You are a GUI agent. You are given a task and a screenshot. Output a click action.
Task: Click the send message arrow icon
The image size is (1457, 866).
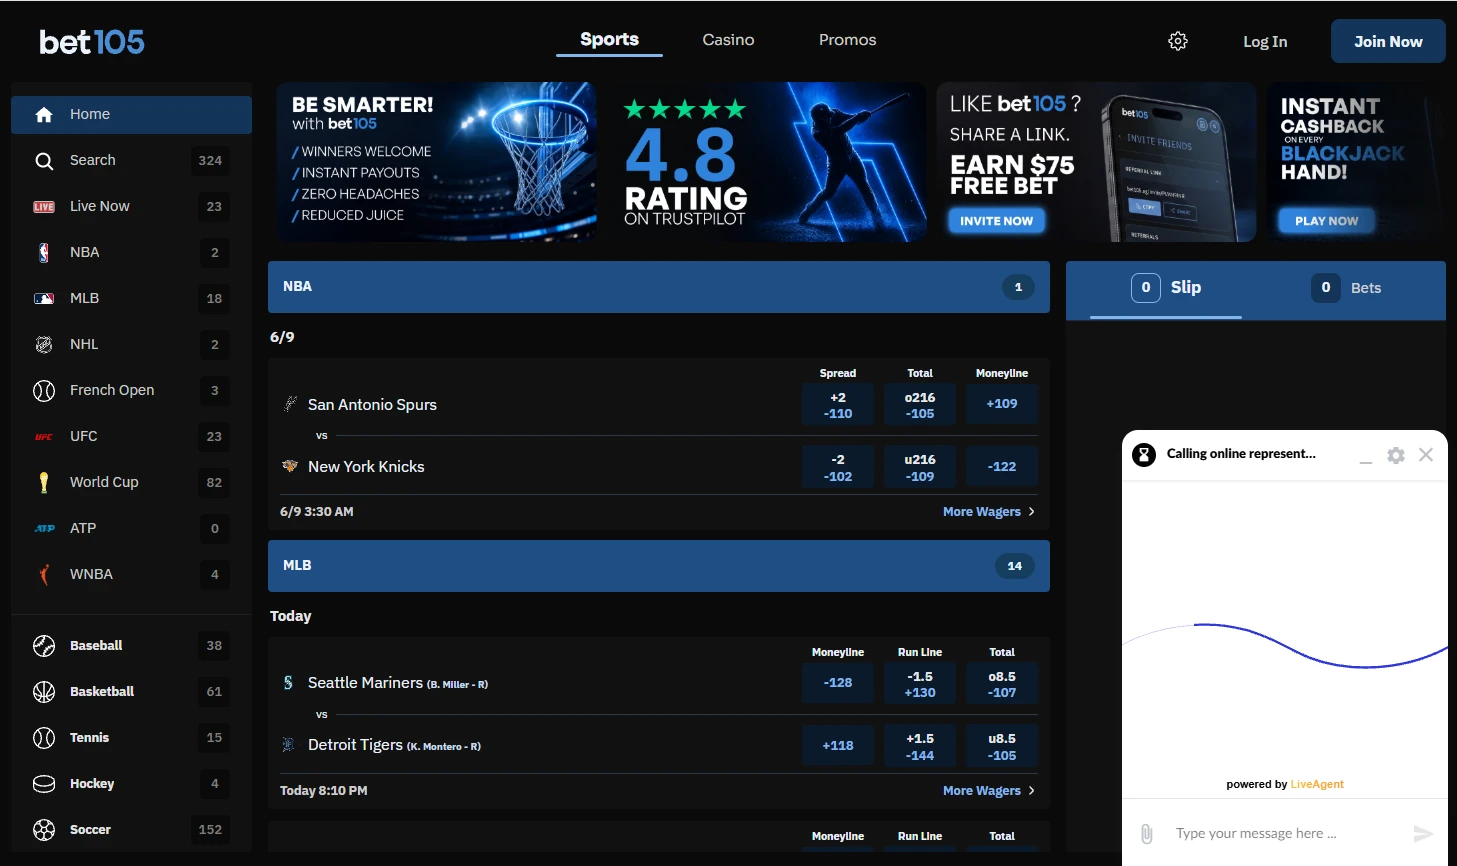pos(1423,834)
